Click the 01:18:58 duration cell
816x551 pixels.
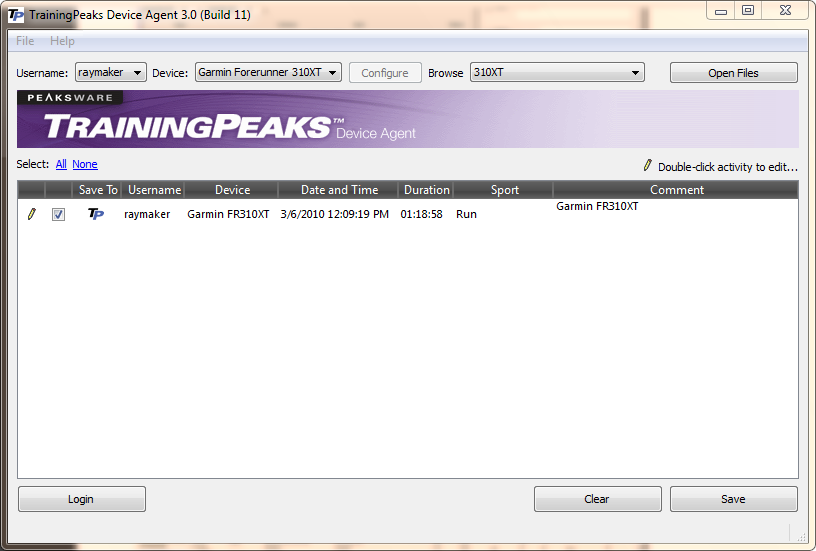[422, 214]
